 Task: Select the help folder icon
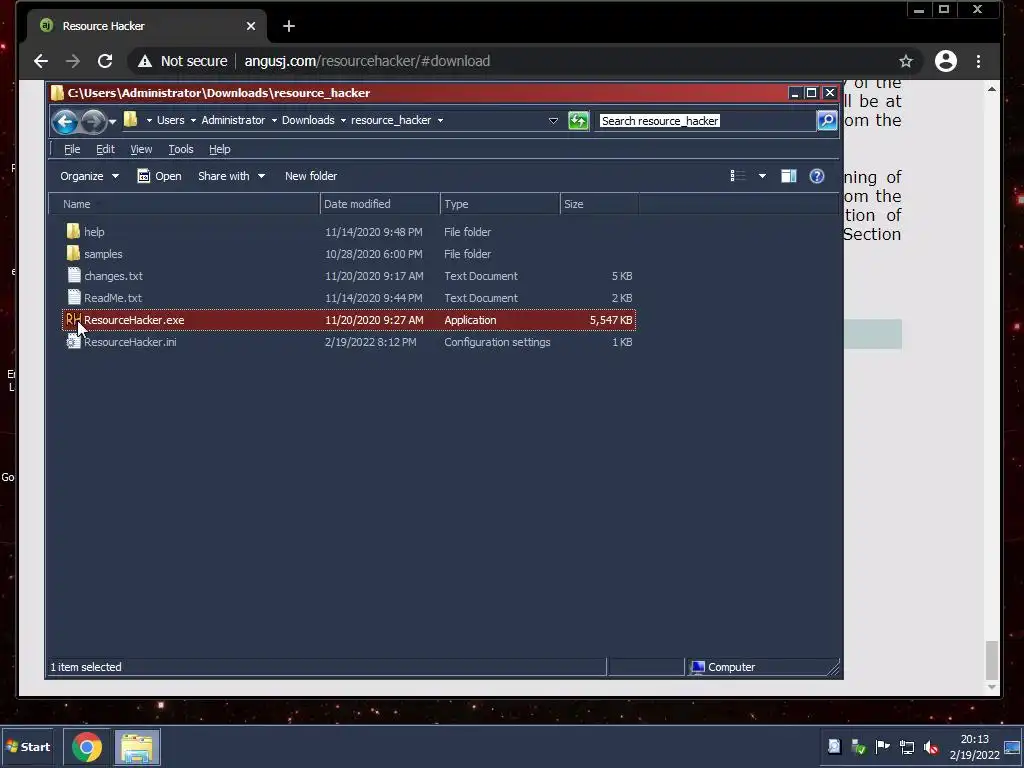click(x=73, y=231)
